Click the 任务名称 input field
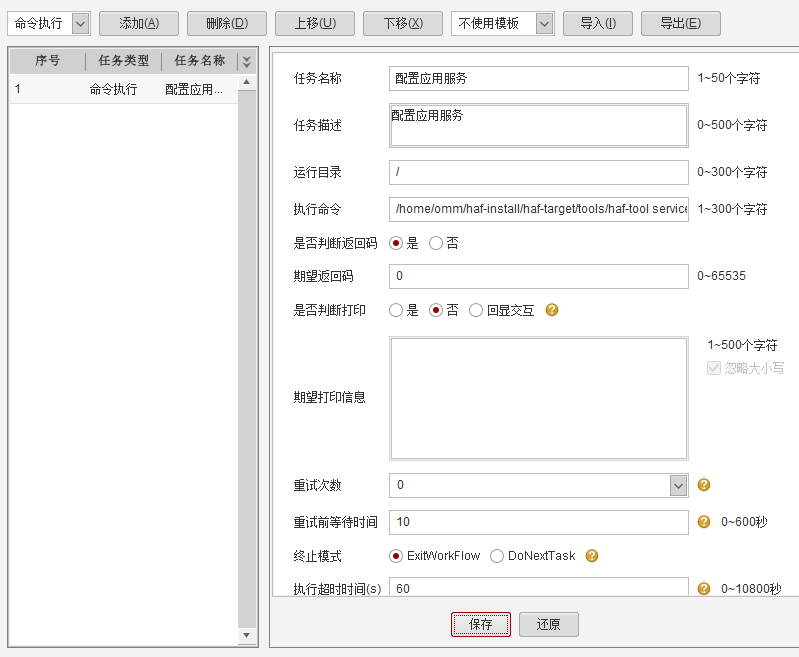799x657 pixels. coord(539,78)
